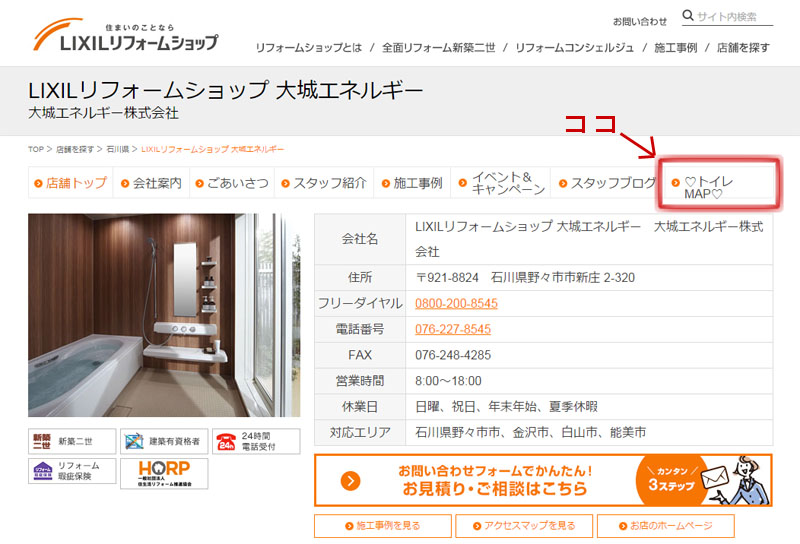The width and height of the screenshot is (800, 544).
Task: Select the 会社案内 tab
Action: coord(151,183)
